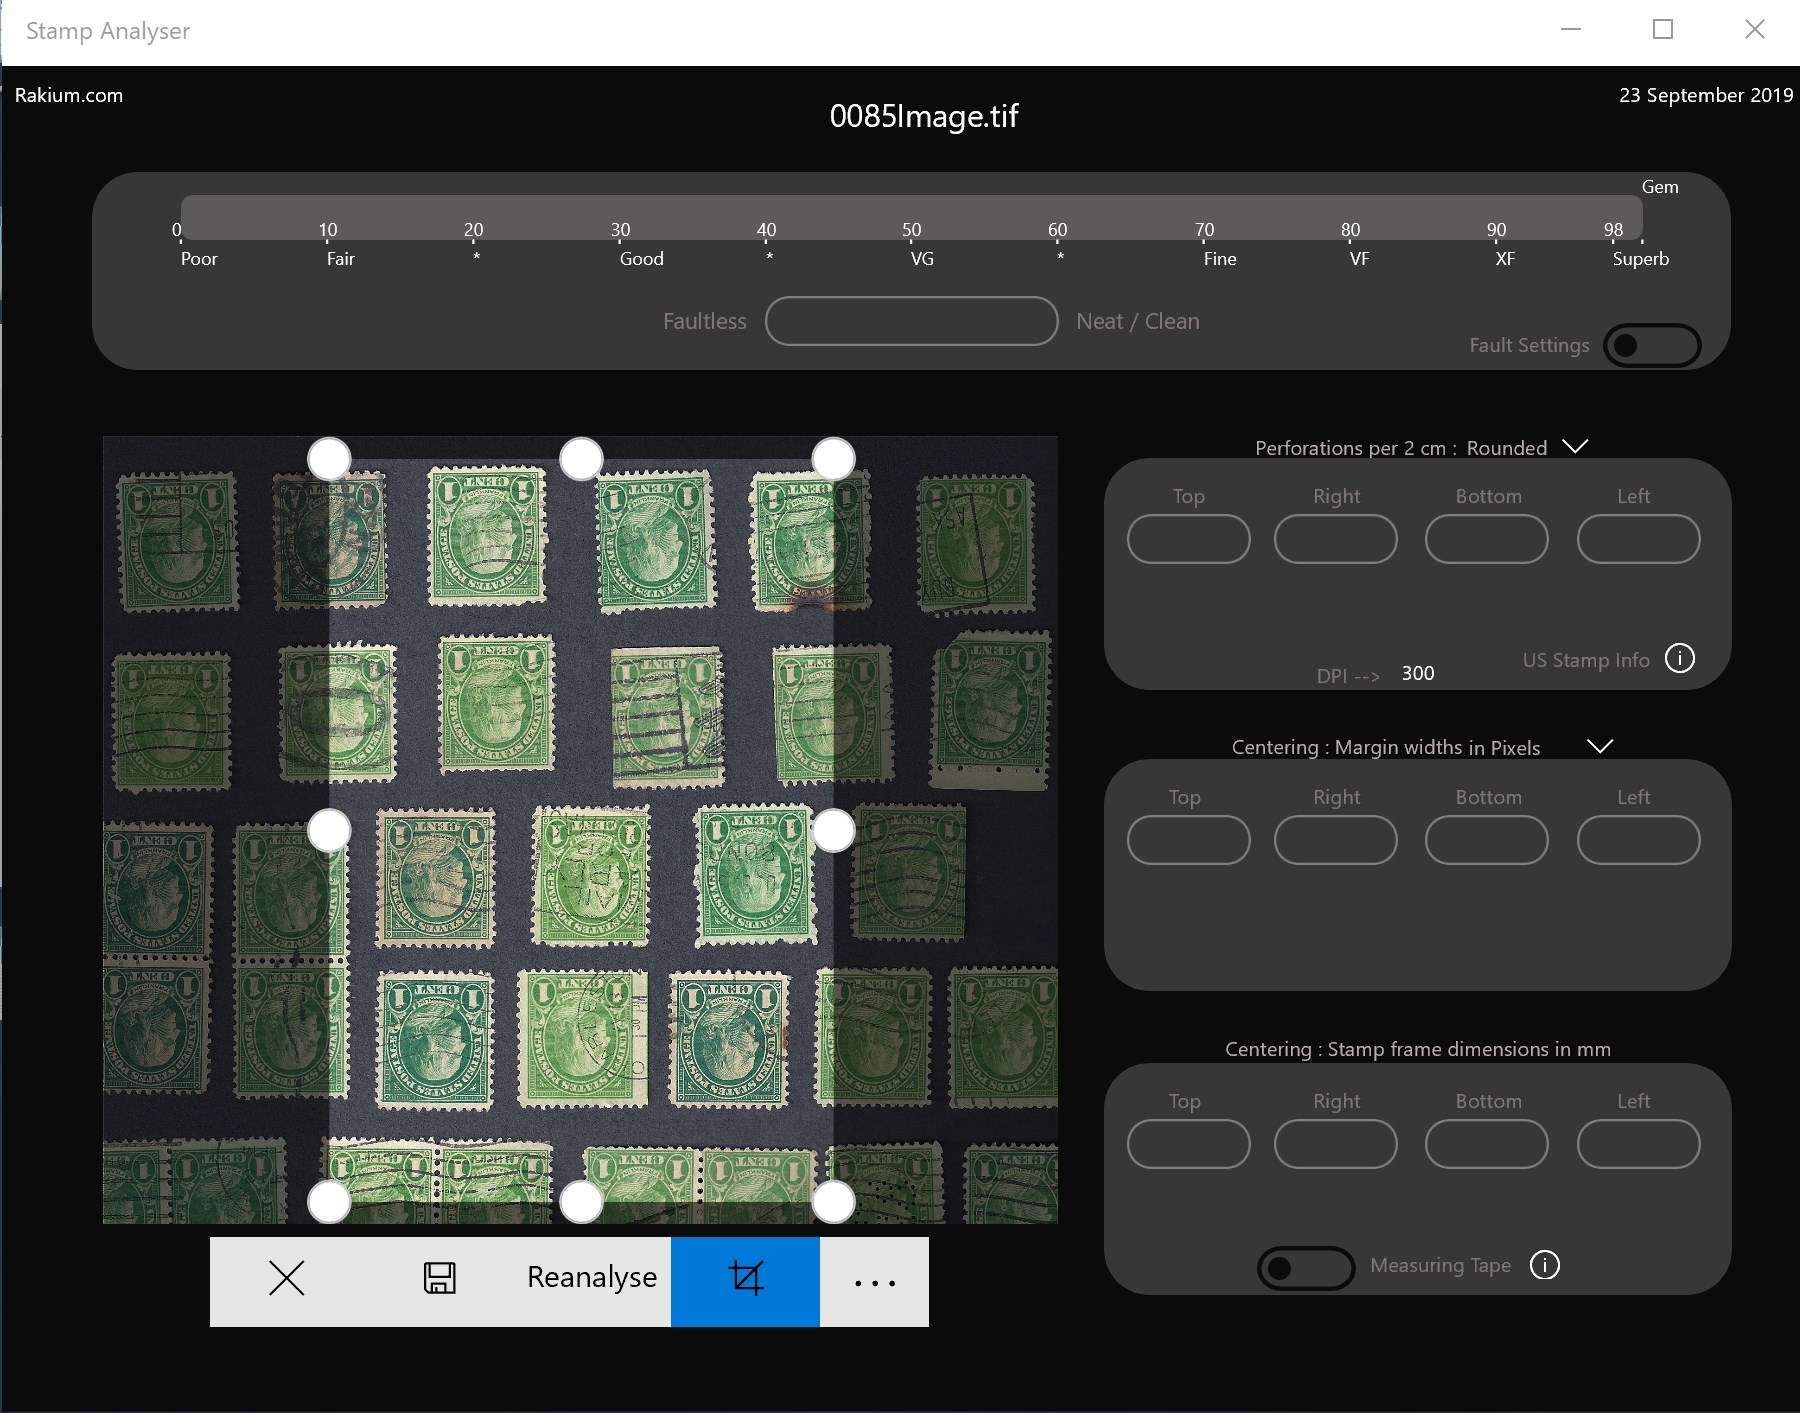Click the 0085Image.tif file name
The width and height of the screenshot is (1800, 1413).
(924, 116)
